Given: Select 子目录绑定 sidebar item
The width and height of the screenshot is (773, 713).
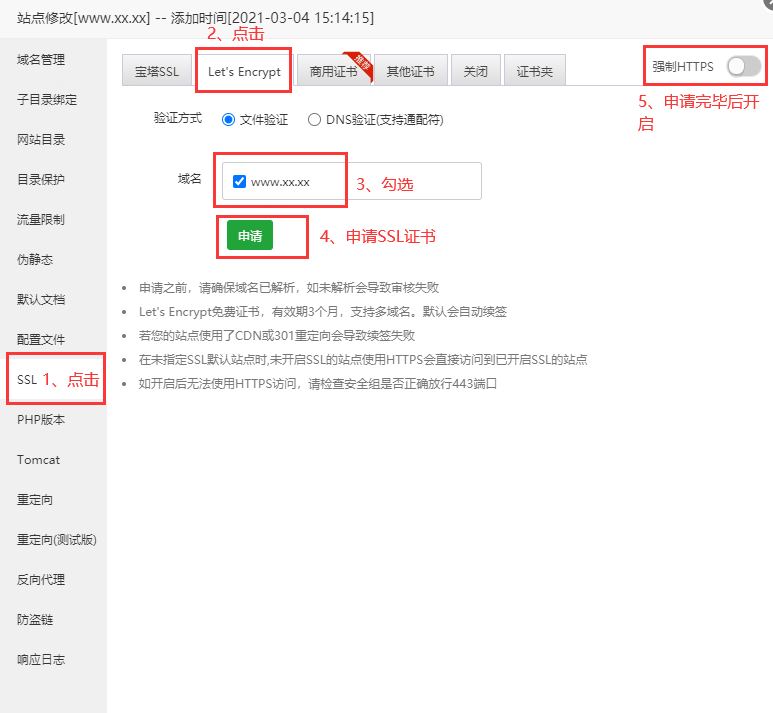Looking at the screenshot, I should (x=47, y=100).
